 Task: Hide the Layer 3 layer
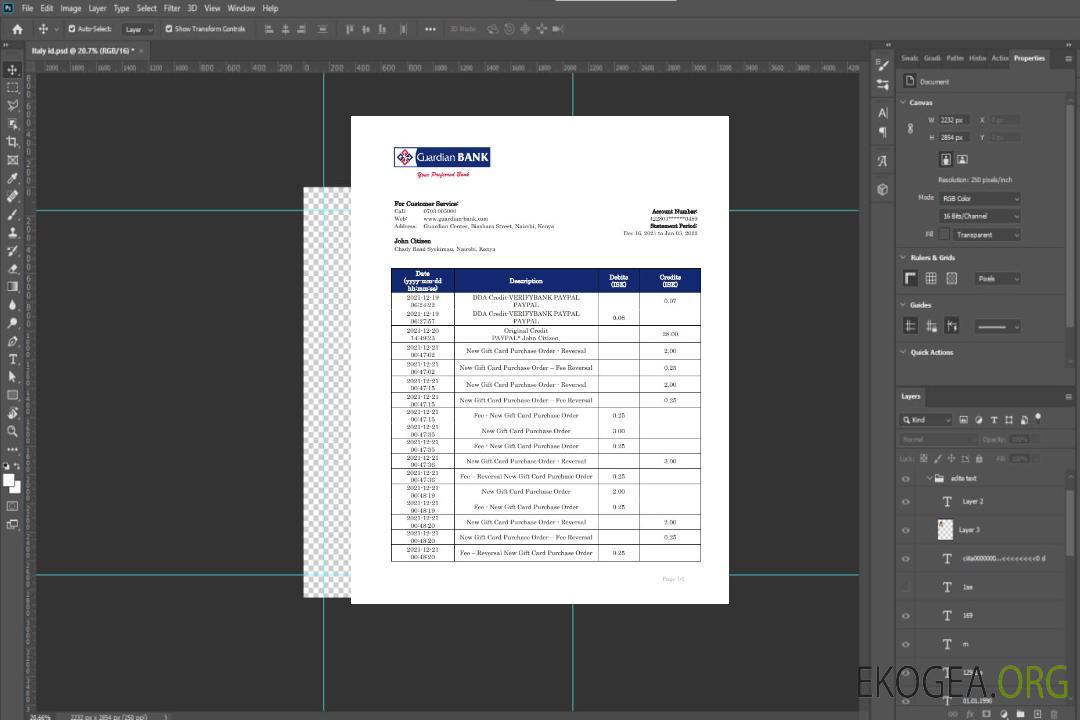point(906,531)
